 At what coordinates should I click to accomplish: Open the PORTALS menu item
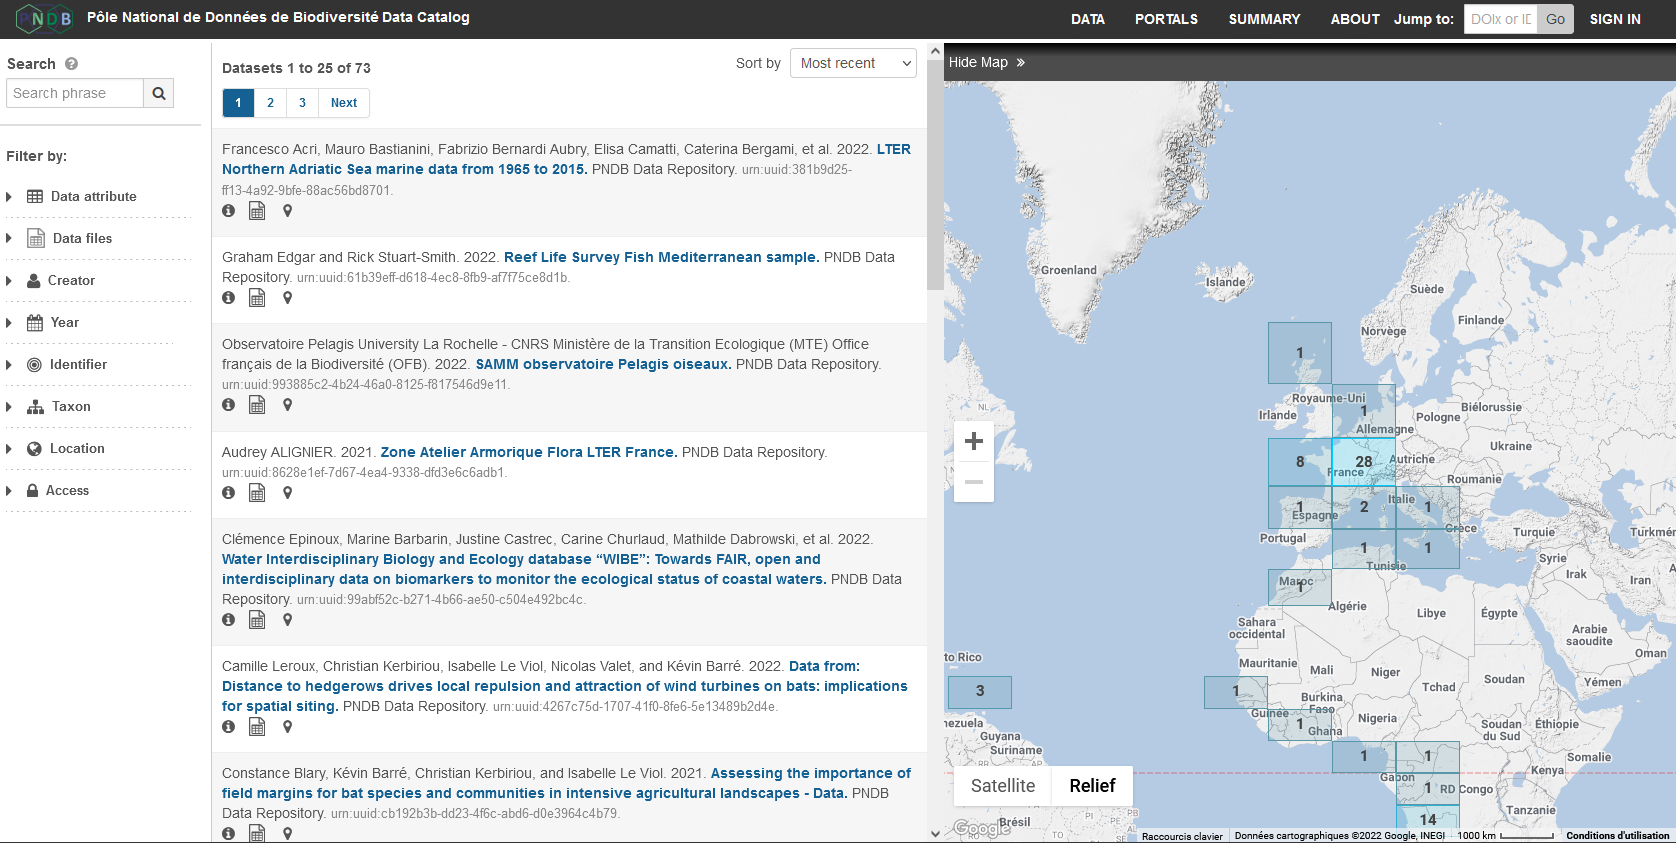coord(1166,19)
